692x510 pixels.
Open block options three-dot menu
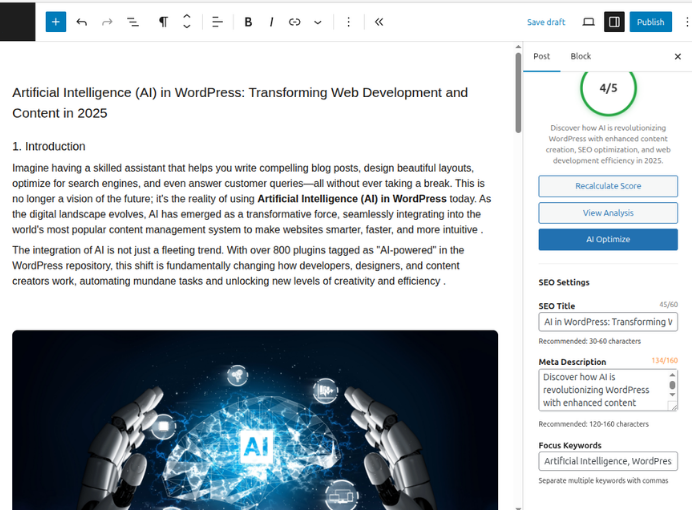pyautogui.click(x=349, y=22)
